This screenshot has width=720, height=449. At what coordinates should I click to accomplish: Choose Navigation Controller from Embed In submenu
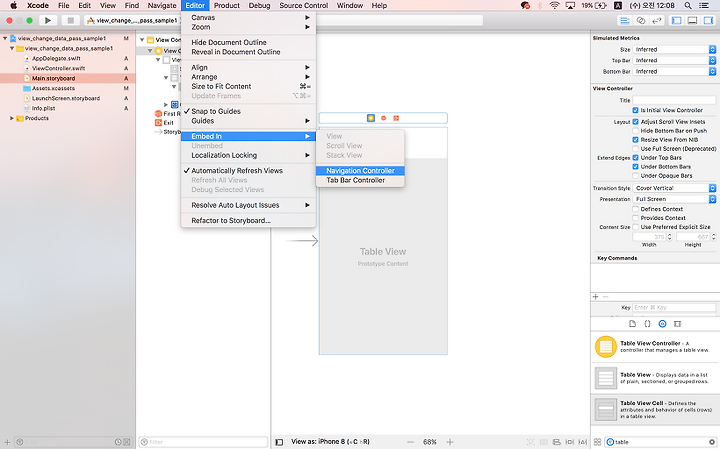pyautogui.click(x=360, y=170)
